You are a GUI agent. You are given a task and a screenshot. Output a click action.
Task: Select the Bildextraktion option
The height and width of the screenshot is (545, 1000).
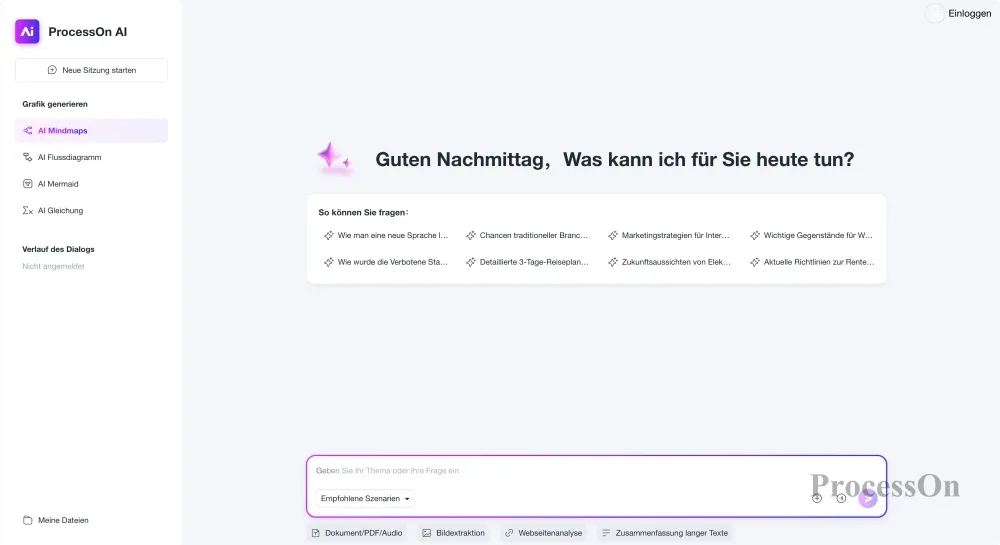453,533
